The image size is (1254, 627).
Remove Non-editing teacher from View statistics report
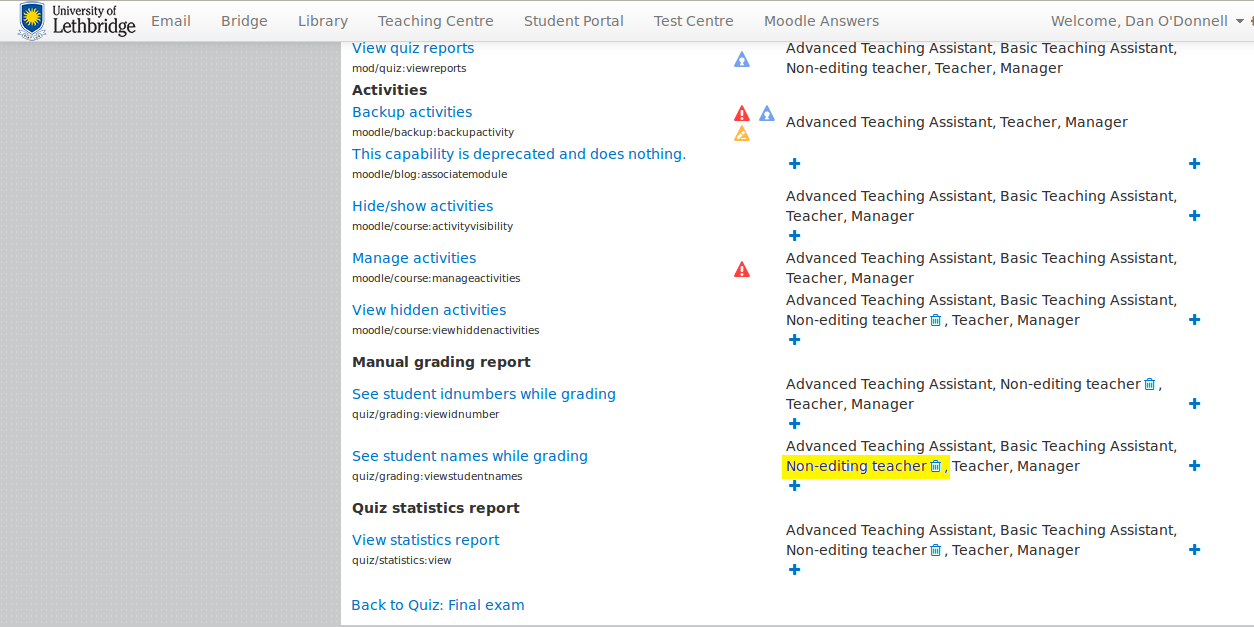pyautogui.click(x=936, y=550)
